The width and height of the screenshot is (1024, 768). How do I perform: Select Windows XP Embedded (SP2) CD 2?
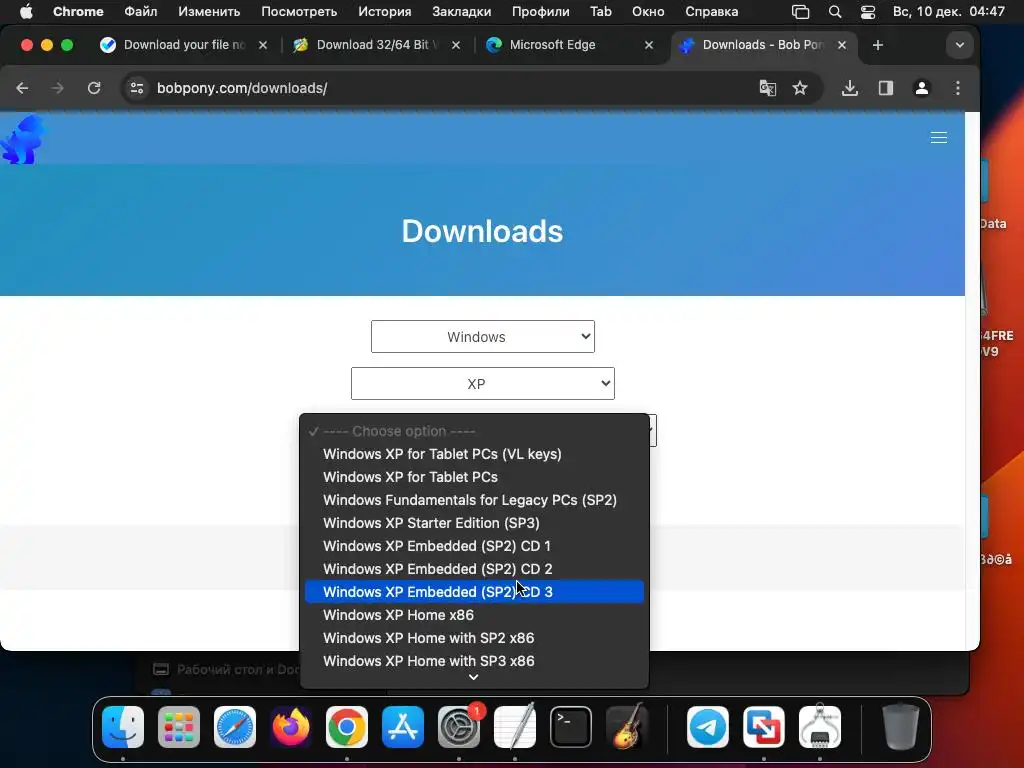tap(474, 569)
